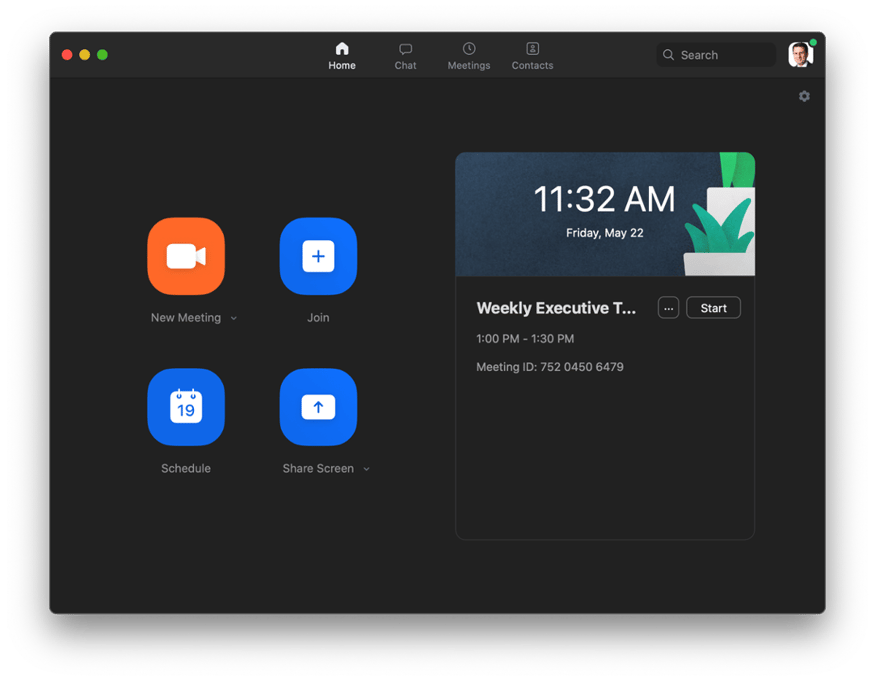The image size is (875, 681).
Task: Open more options for Weekly Executive meeting
Action: [x=667, y=307]
